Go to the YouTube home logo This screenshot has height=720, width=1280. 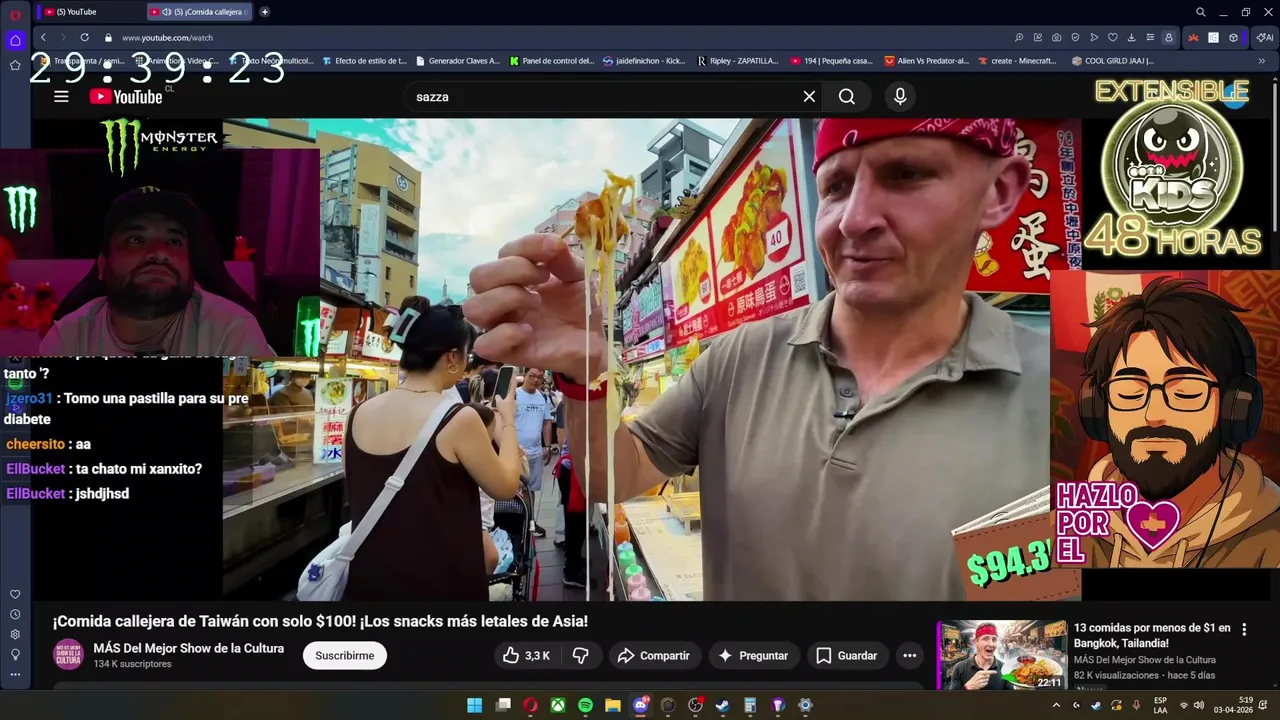[x=126, y=96]
